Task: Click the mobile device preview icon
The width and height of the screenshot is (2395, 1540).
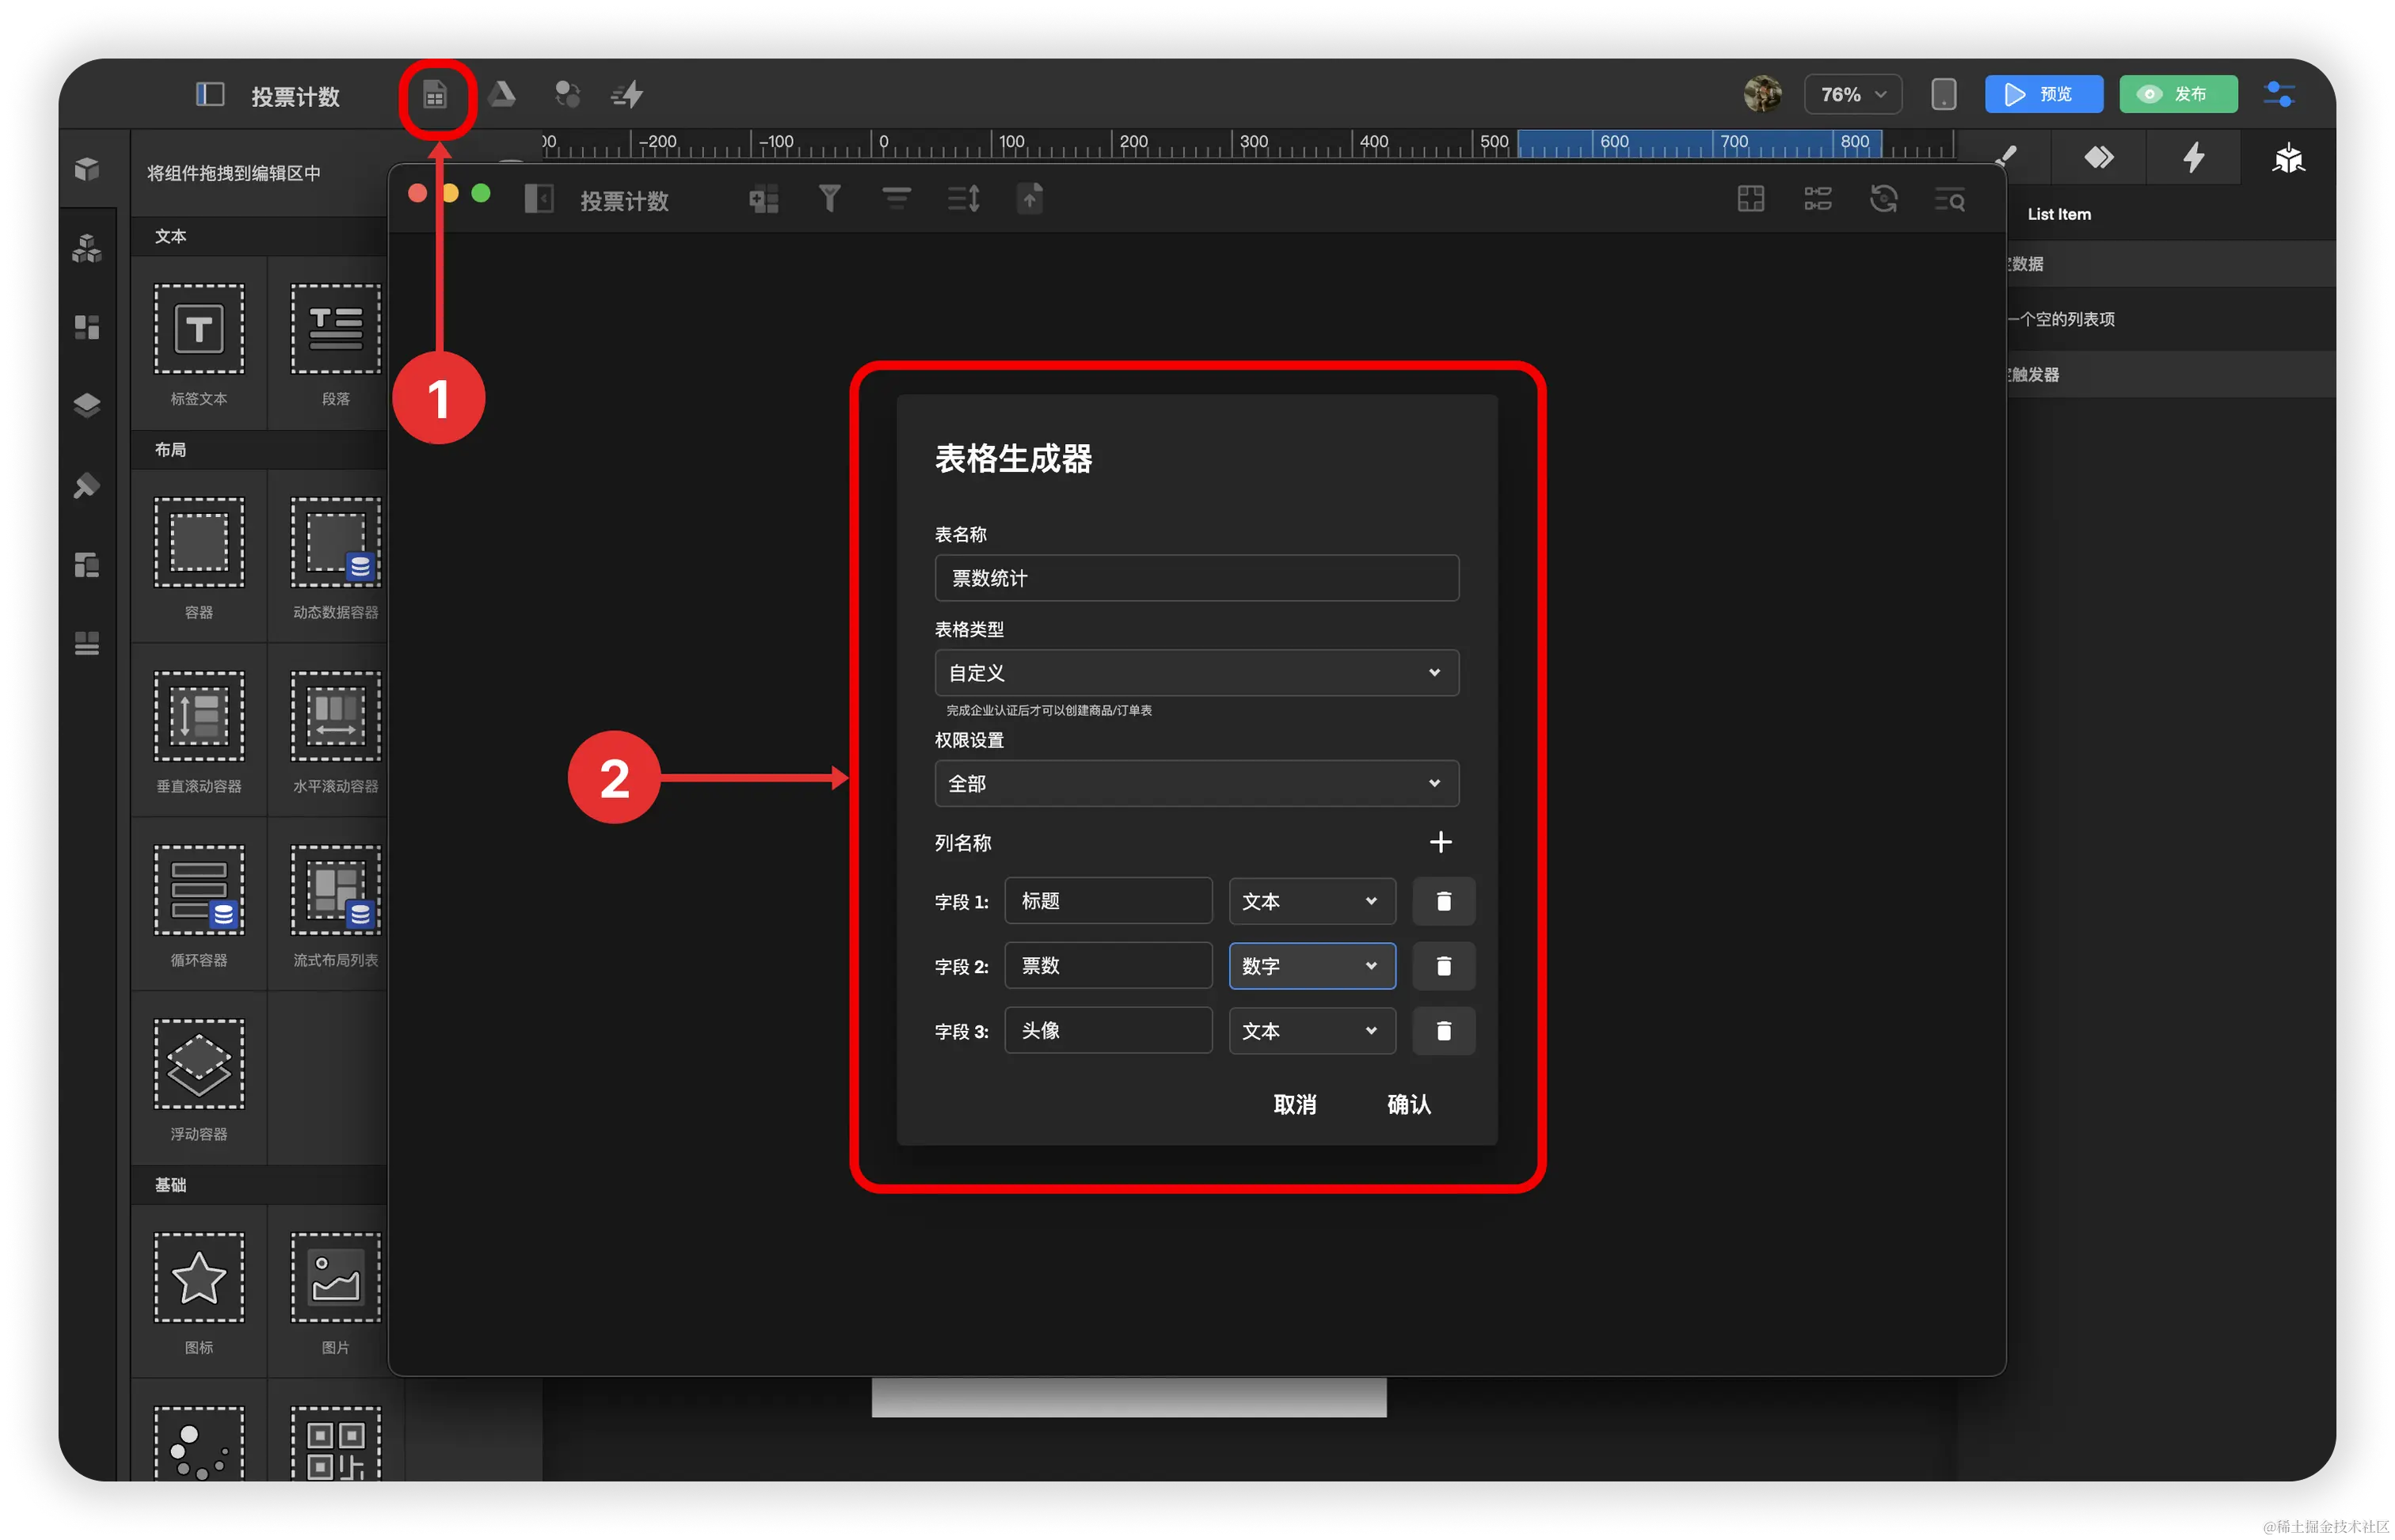Action: click(x=1943, y=94)
